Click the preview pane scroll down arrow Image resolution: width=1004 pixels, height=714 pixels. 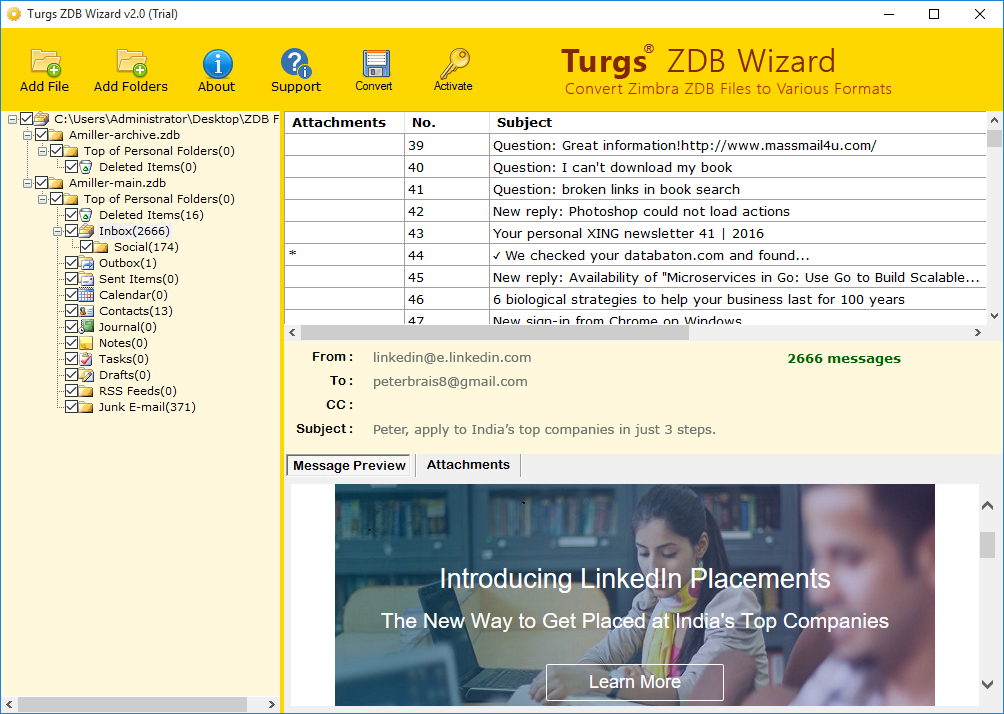pos(987,685)
